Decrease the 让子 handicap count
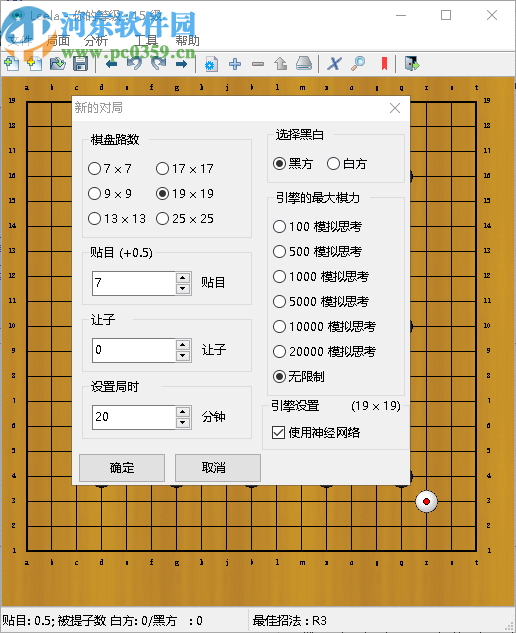 (183, 355)
